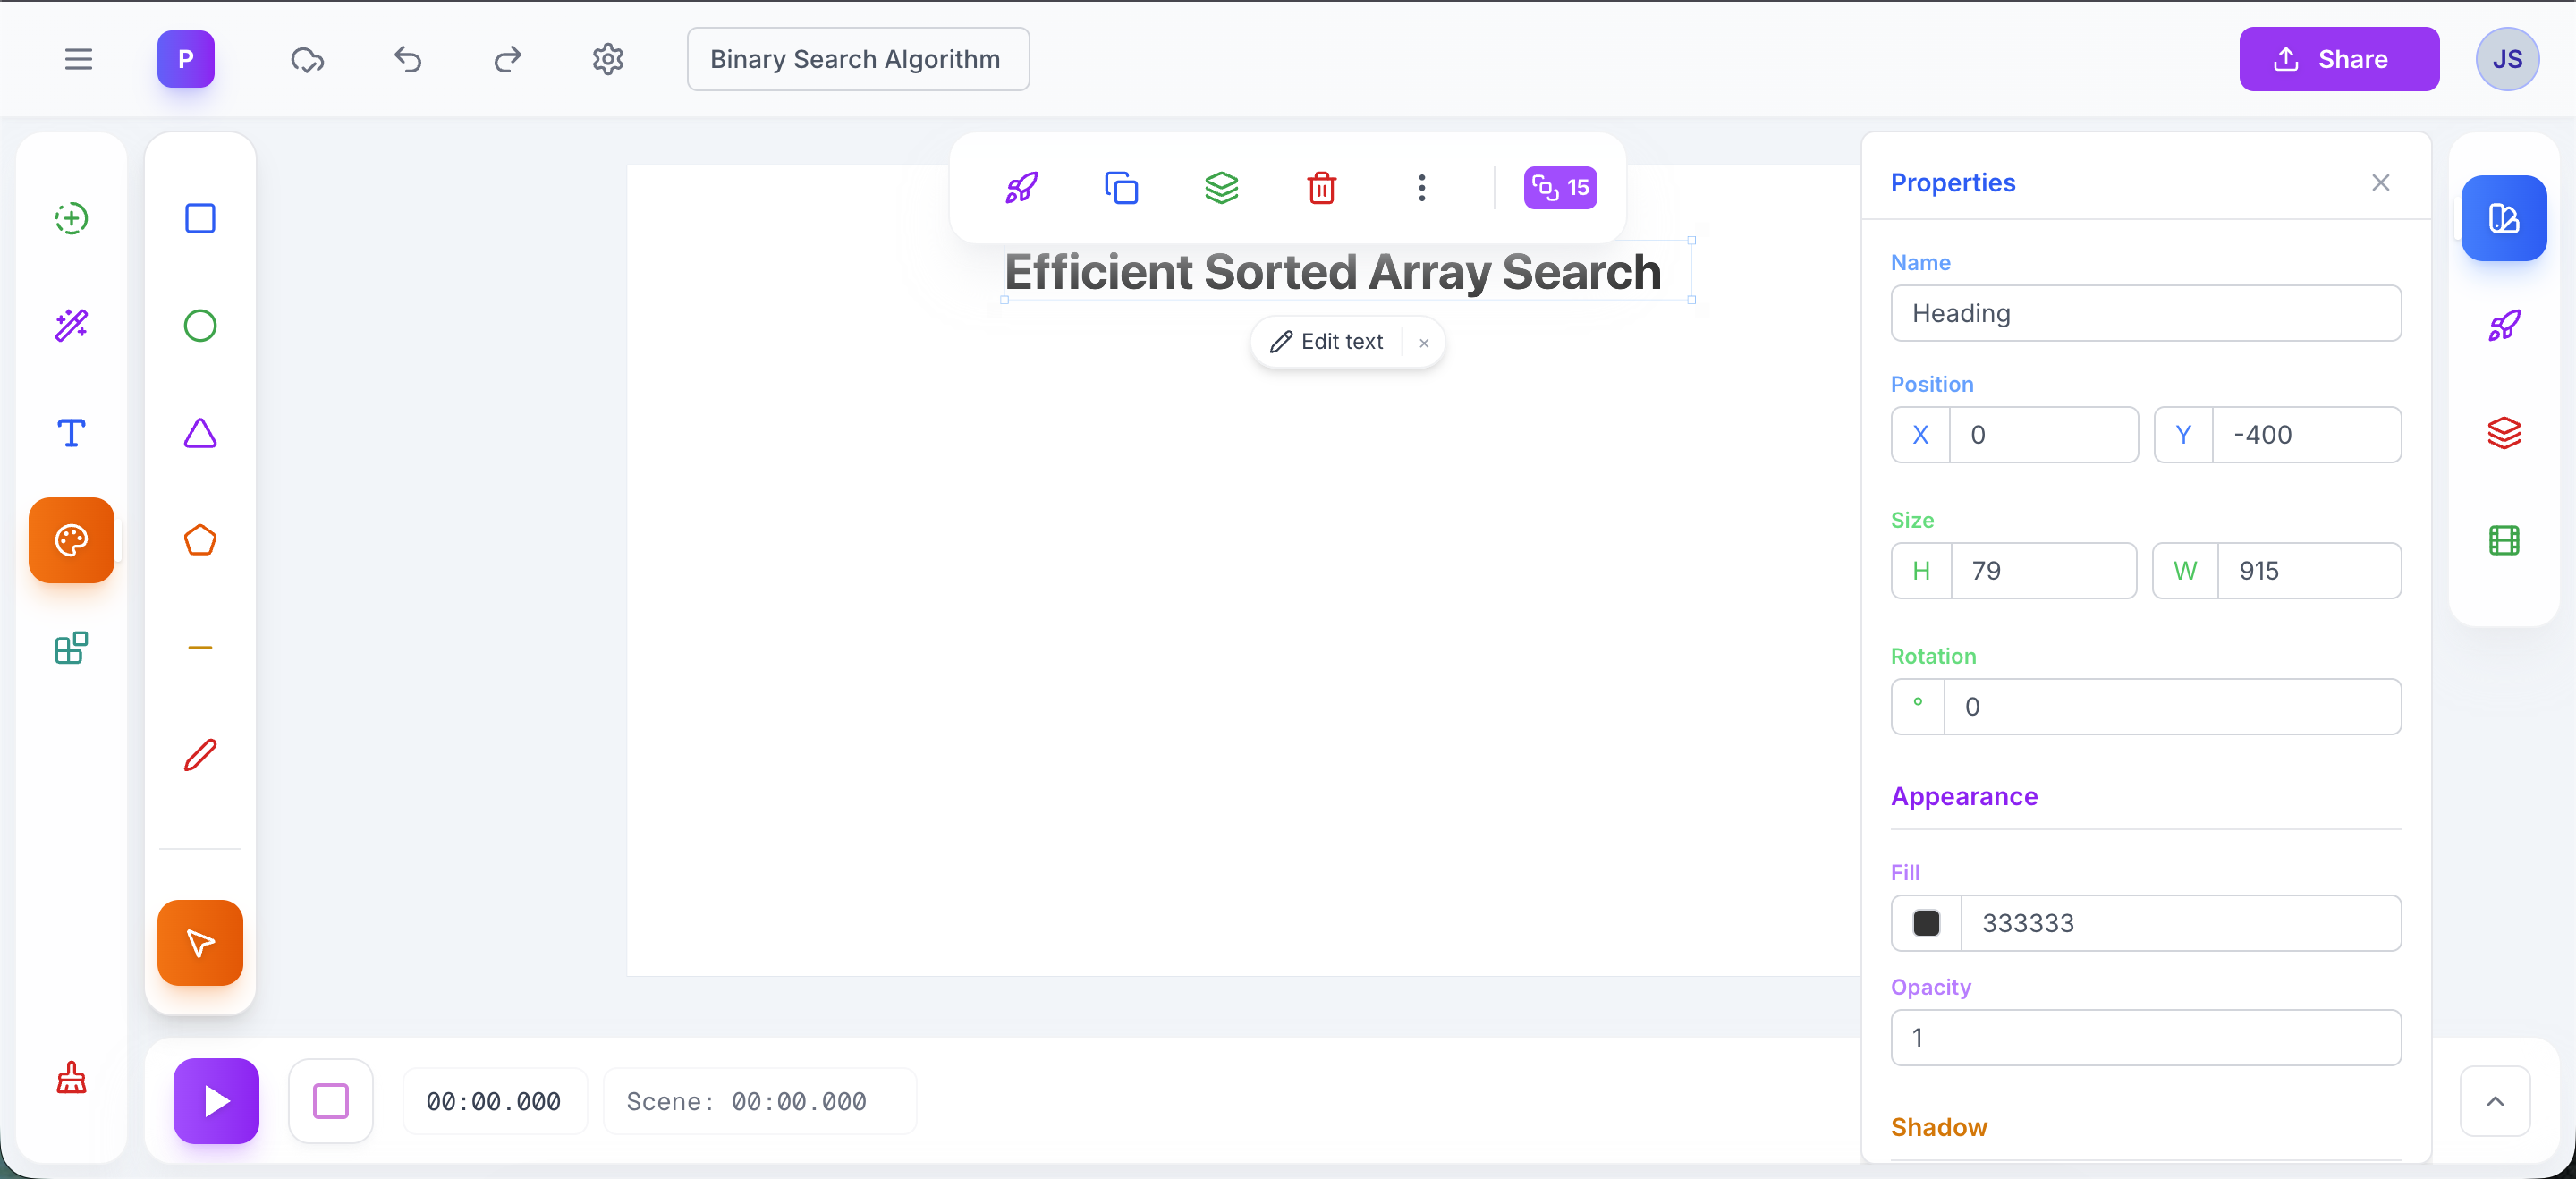Click the Share button
2576x1179 pixels.
pyautogui.click(x=2339, y=59)
